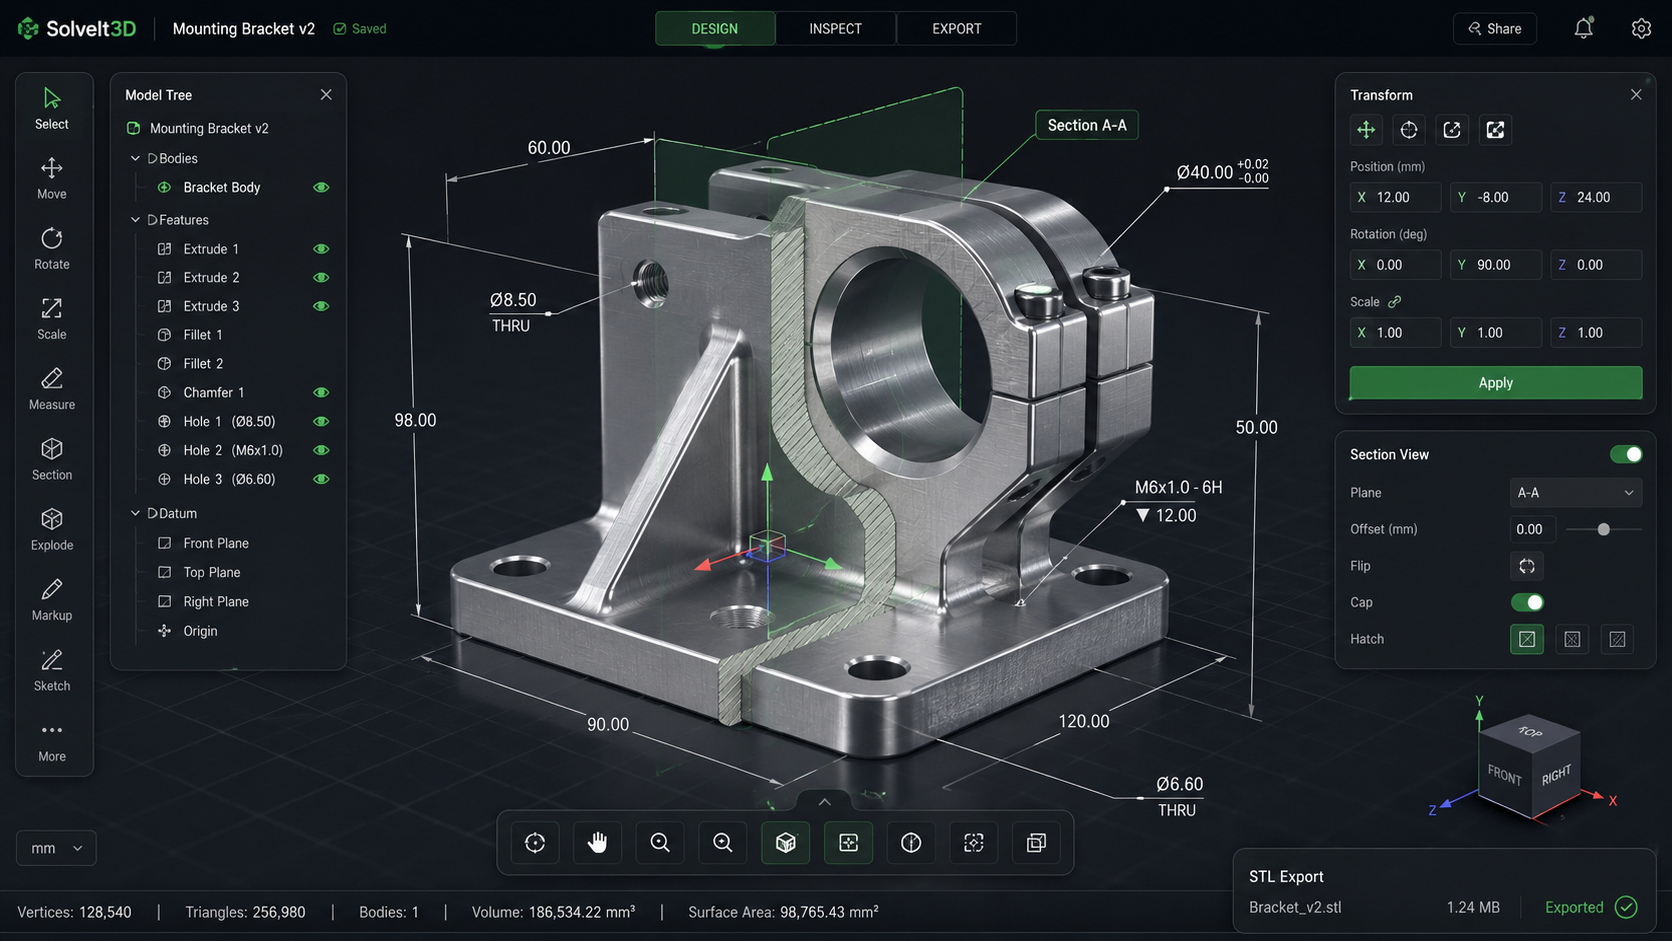Choose the Rotate tool
This screenshot has width=1672, height=941.
52,248
